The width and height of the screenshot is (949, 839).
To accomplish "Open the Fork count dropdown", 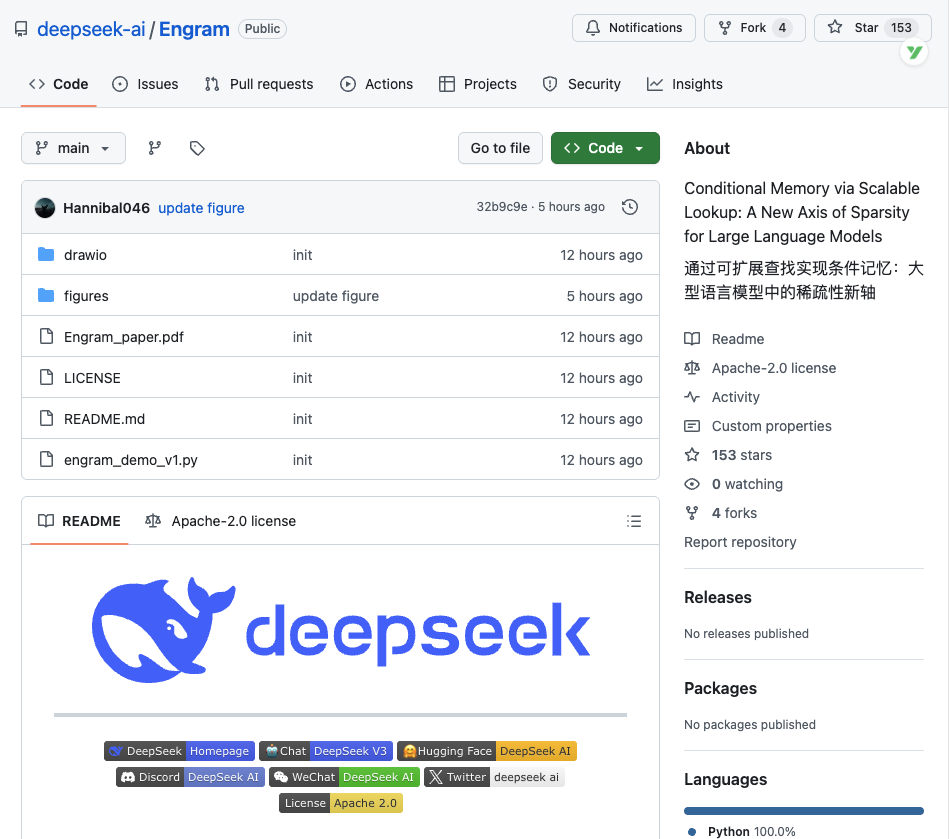I will pyautogui.click(x=754, y=28).
